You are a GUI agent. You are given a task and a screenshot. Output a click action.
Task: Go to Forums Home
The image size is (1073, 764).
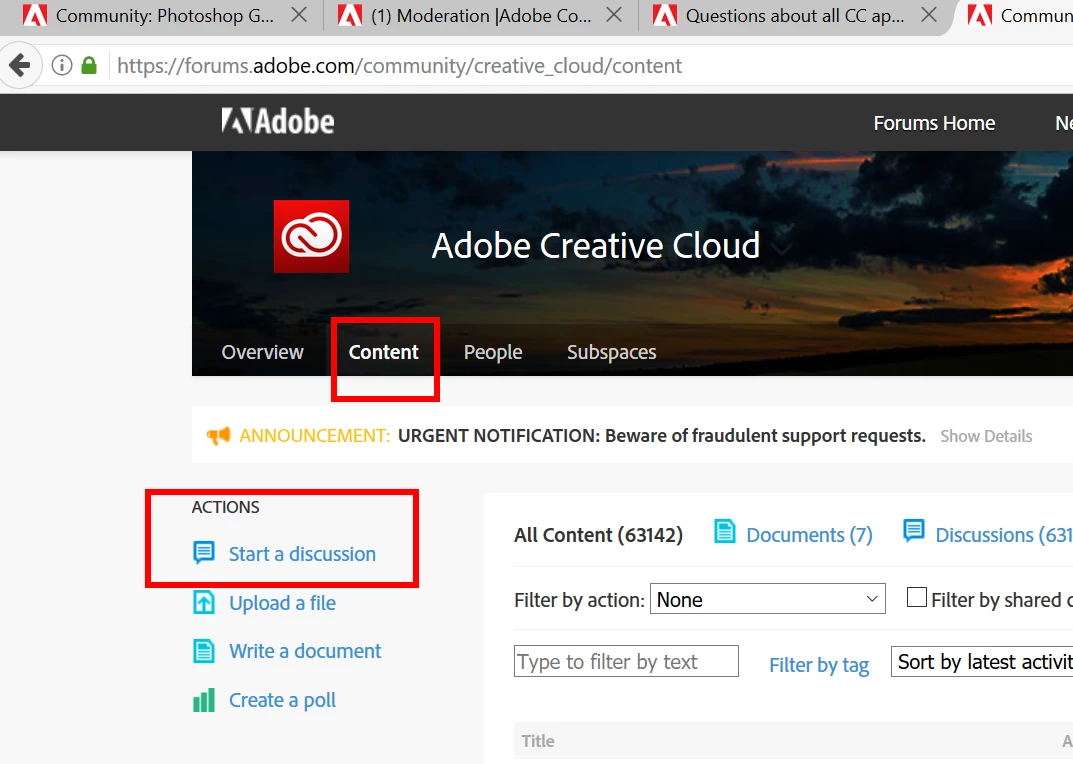[934, 123]
